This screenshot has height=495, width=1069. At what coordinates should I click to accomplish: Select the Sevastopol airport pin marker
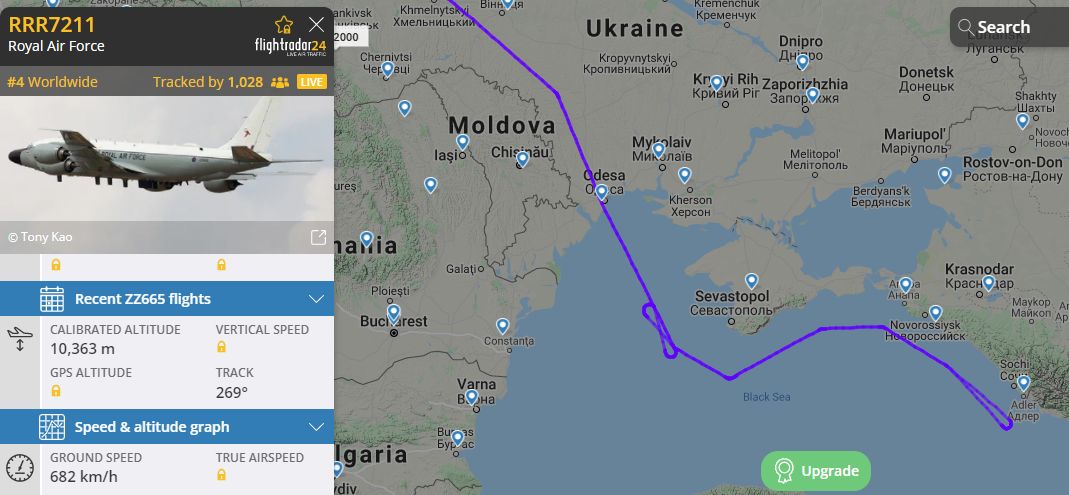[751, 280]
